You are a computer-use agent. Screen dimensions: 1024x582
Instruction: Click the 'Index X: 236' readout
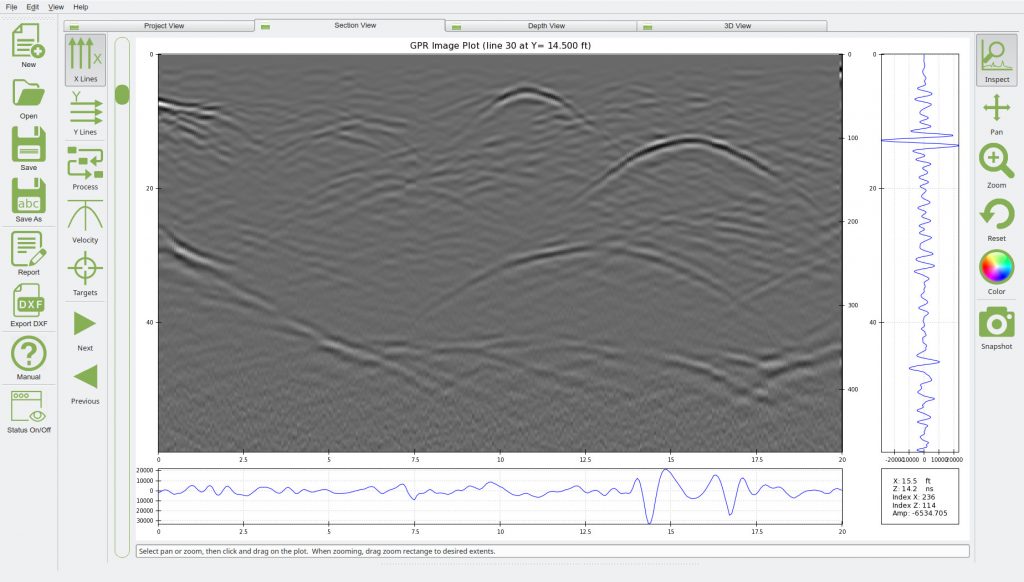click(914, 497)
